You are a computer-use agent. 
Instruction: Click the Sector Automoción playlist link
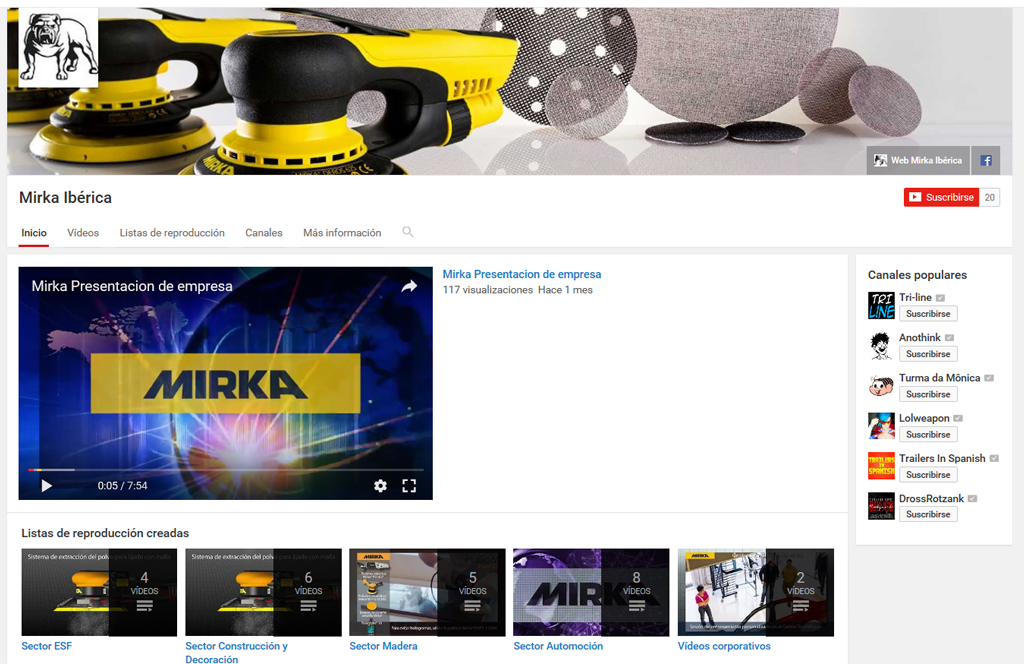click(558, 646)
